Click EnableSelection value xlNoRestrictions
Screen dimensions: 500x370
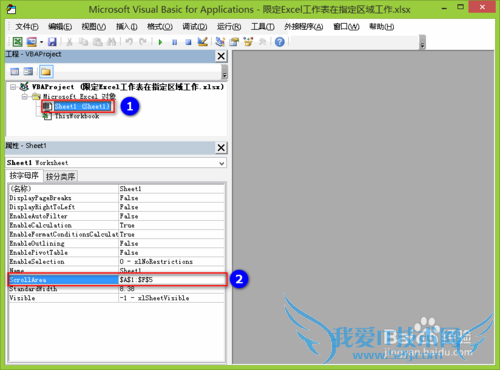coord(172,262)
